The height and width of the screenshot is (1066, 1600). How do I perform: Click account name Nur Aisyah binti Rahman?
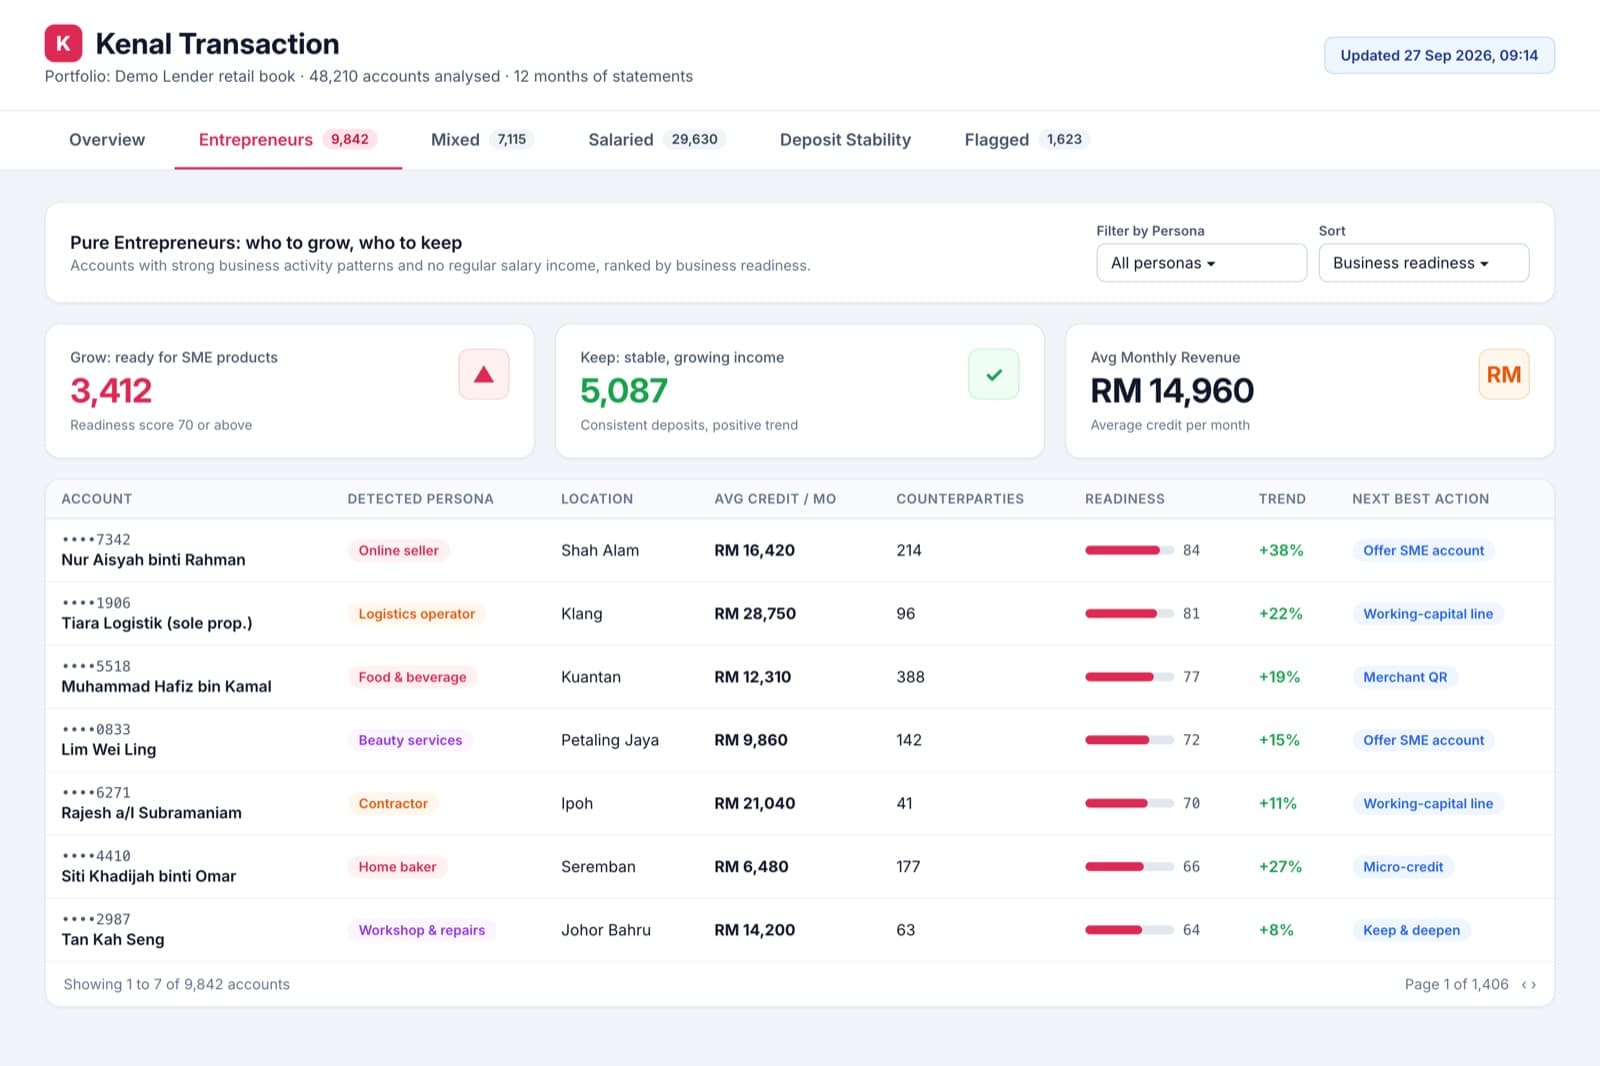(x=153, y=560)
